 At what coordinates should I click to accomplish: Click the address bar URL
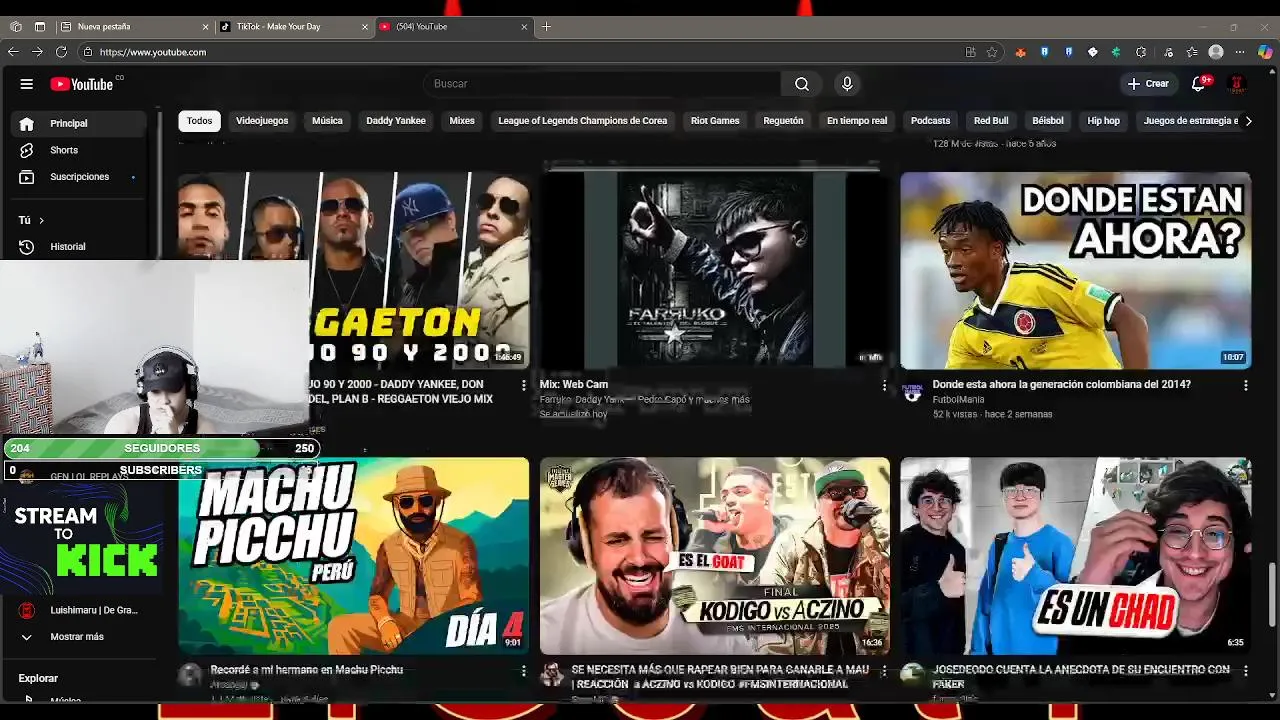tap(153, 52)
